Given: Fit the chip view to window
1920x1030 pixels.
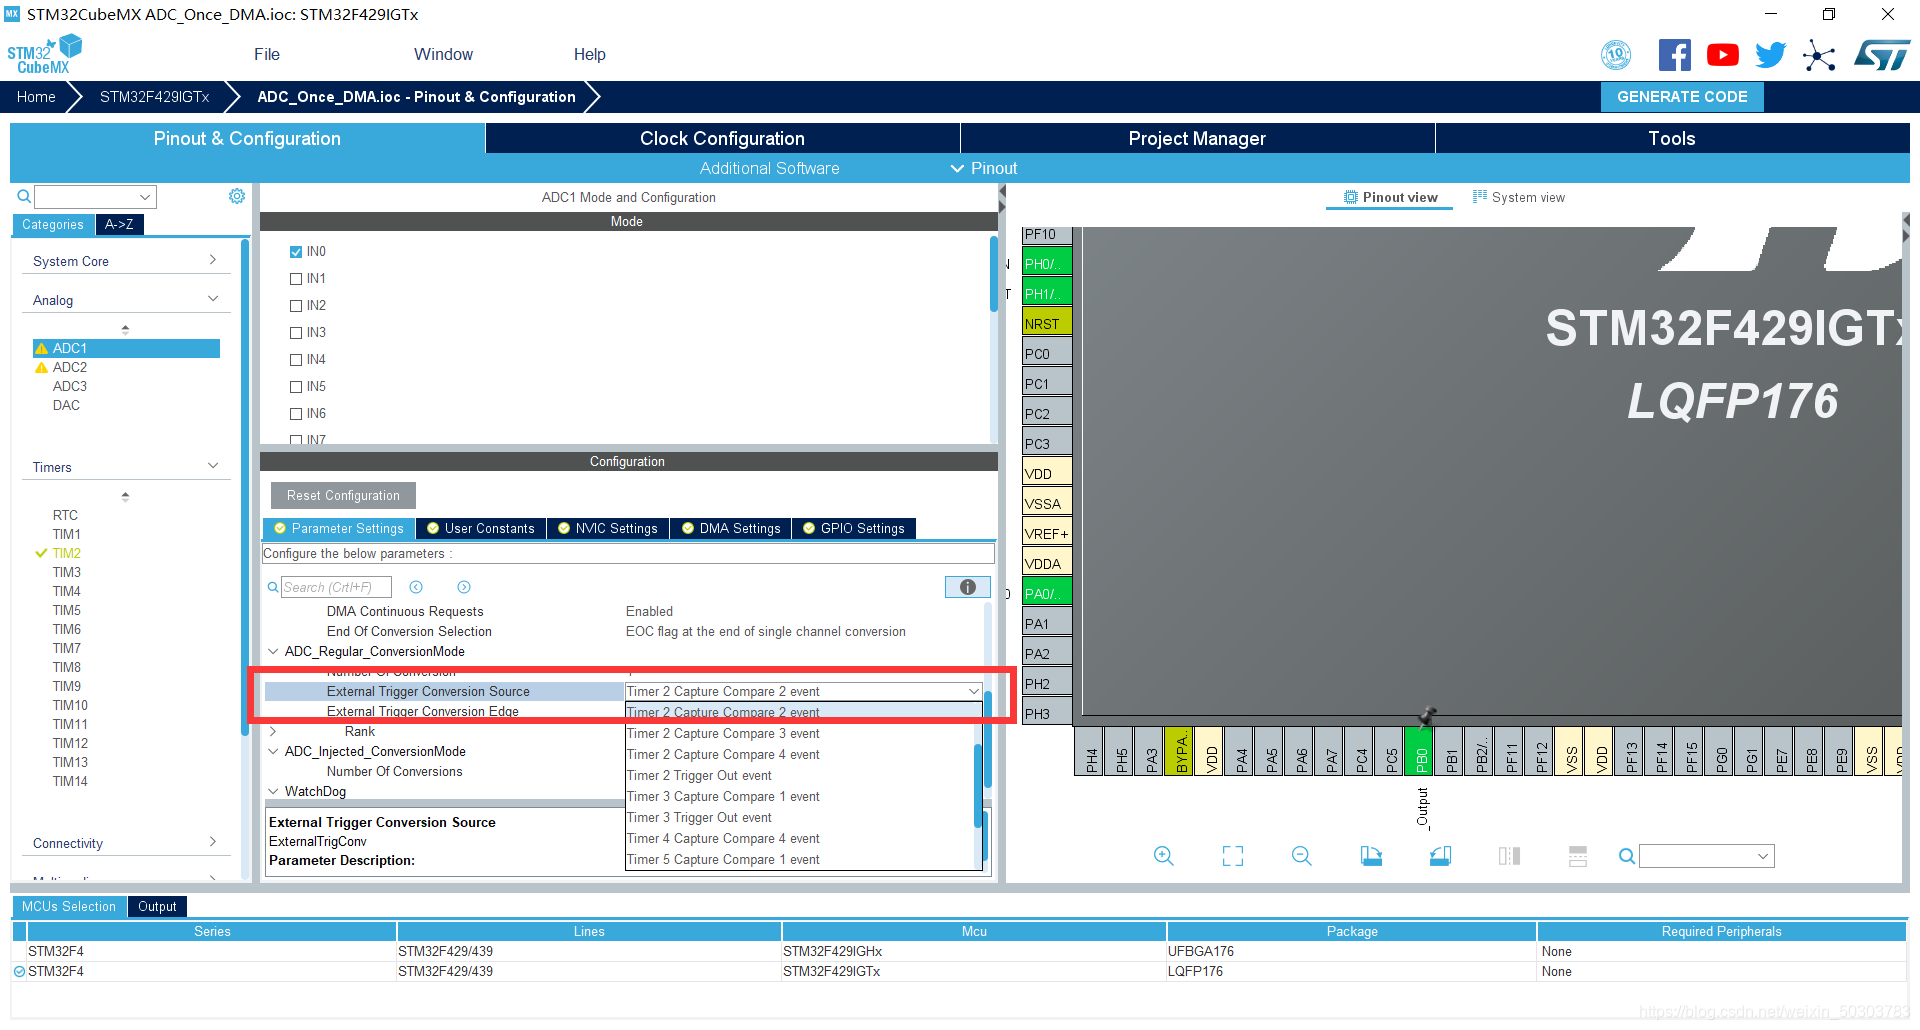Looking at the screenshot, I should [x=1233, y=856].
